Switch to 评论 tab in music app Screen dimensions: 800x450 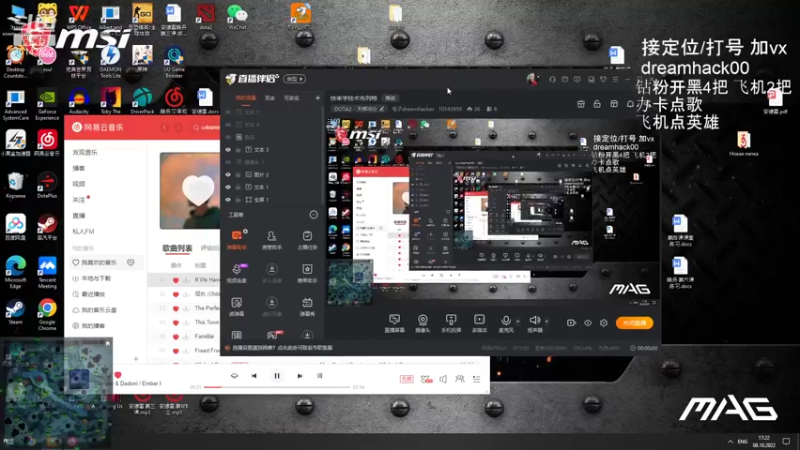pyautogui.click(x=210, y=248)
